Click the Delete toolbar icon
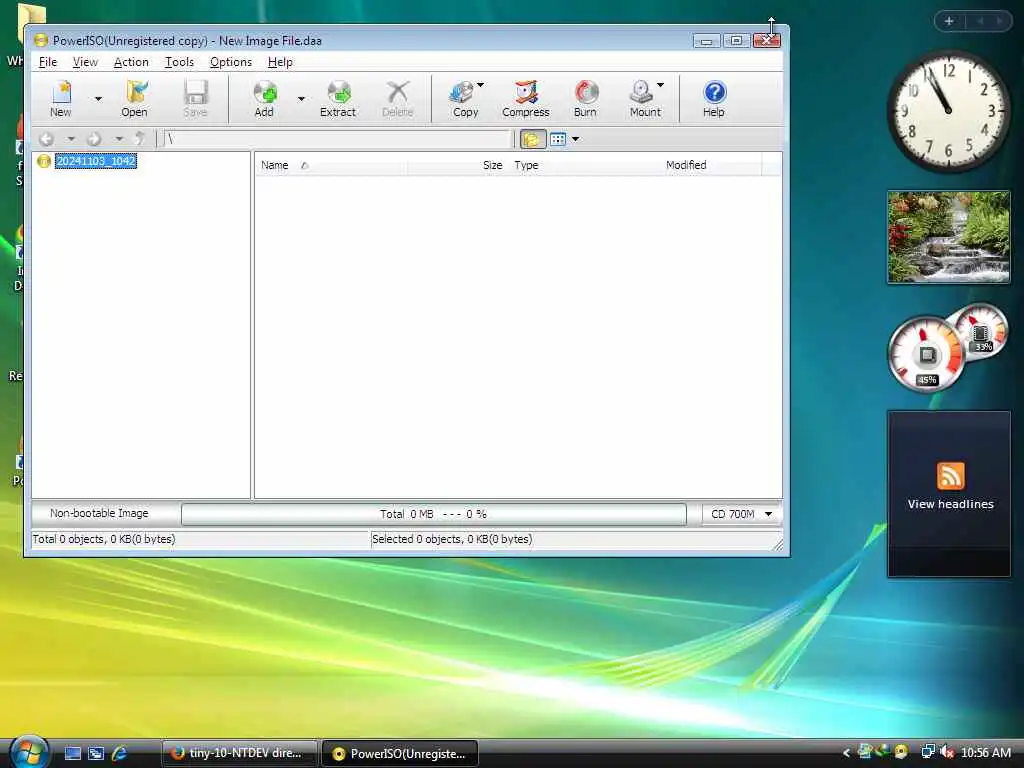Image resolution: width=1024 pixels, height=768 pixels. 398,99
